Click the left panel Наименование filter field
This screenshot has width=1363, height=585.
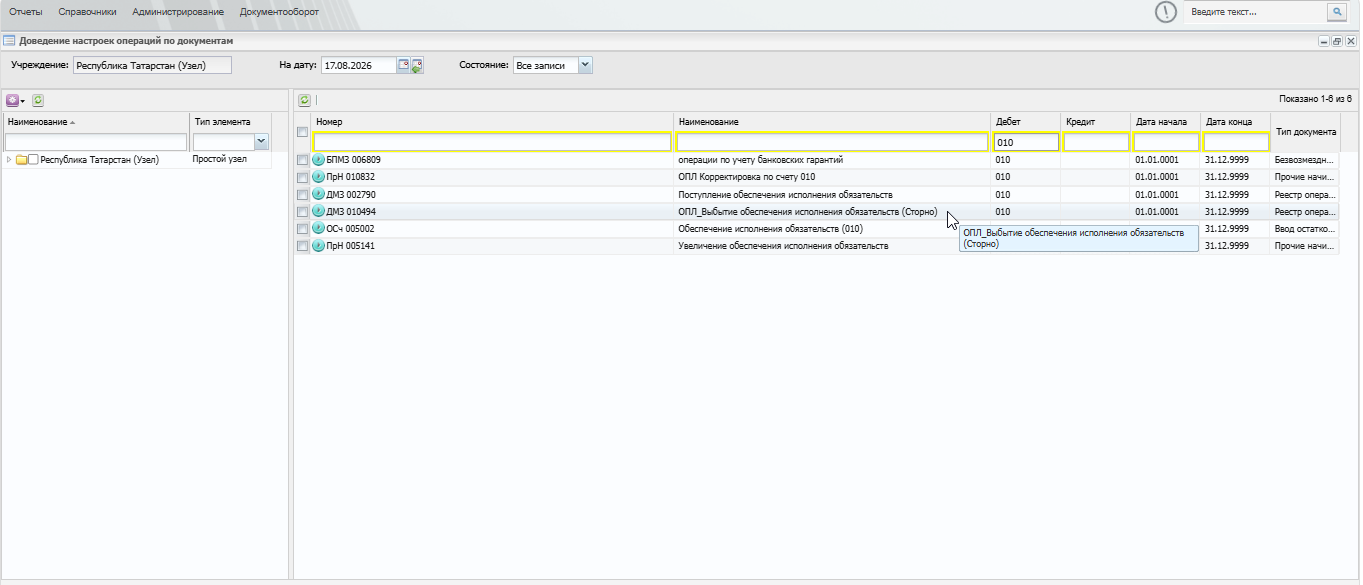[x=96, y=142]
